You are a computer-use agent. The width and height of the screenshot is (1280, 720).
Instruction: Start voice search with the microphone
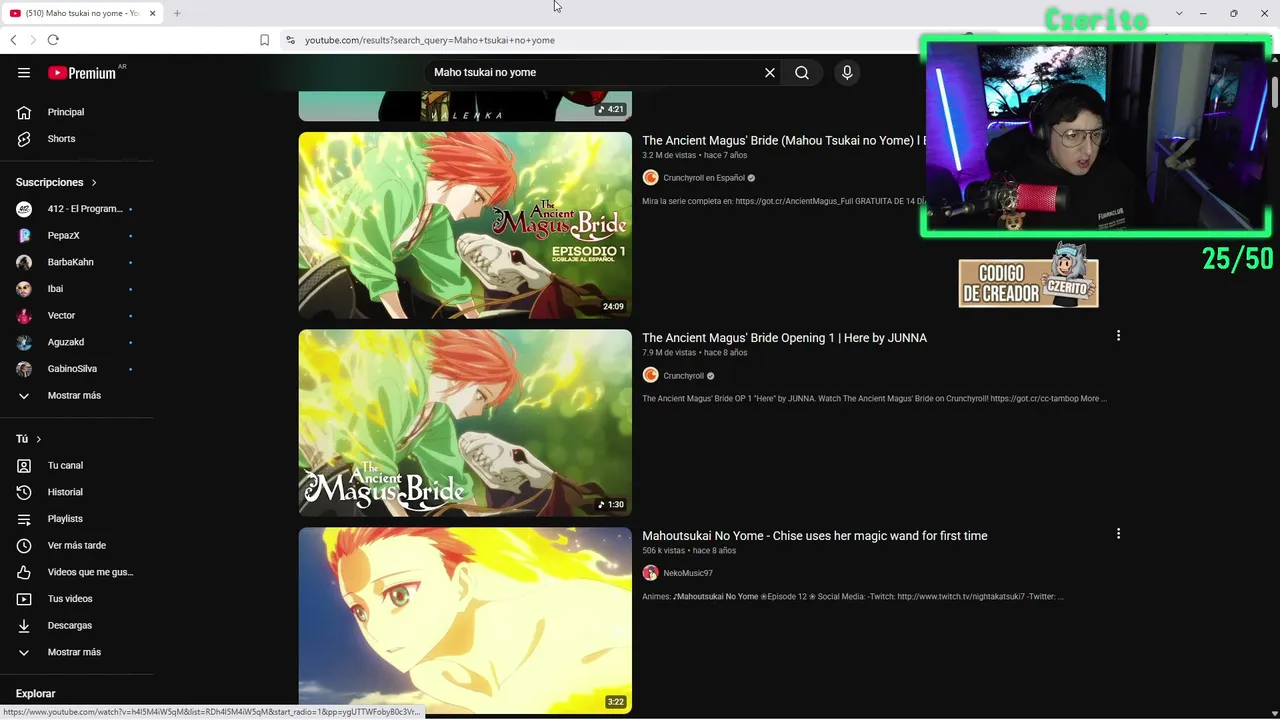point(847,73)
